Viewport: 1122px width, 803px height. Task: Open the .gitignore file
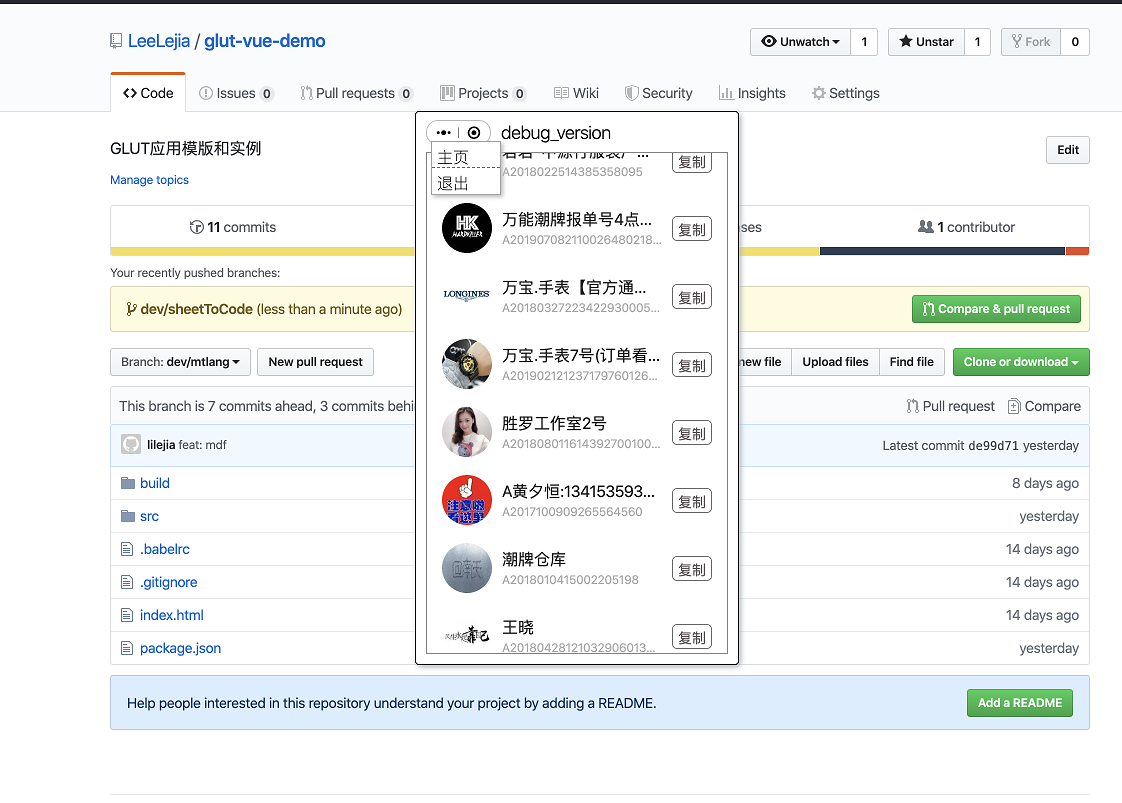168,582
